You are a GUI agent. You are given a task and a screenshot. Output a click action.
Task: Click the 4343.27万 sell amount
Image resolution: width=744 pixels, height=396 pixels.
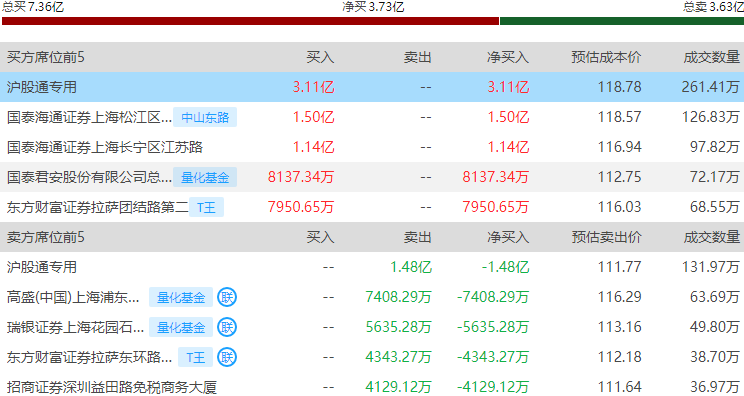[x=399, y=357]
